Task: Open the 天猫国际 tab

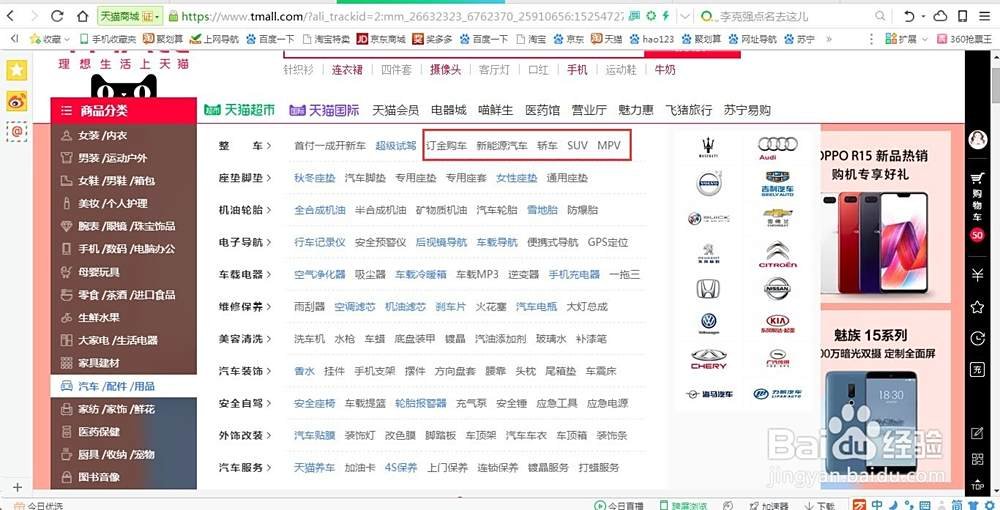Action: tap(324, 110)
